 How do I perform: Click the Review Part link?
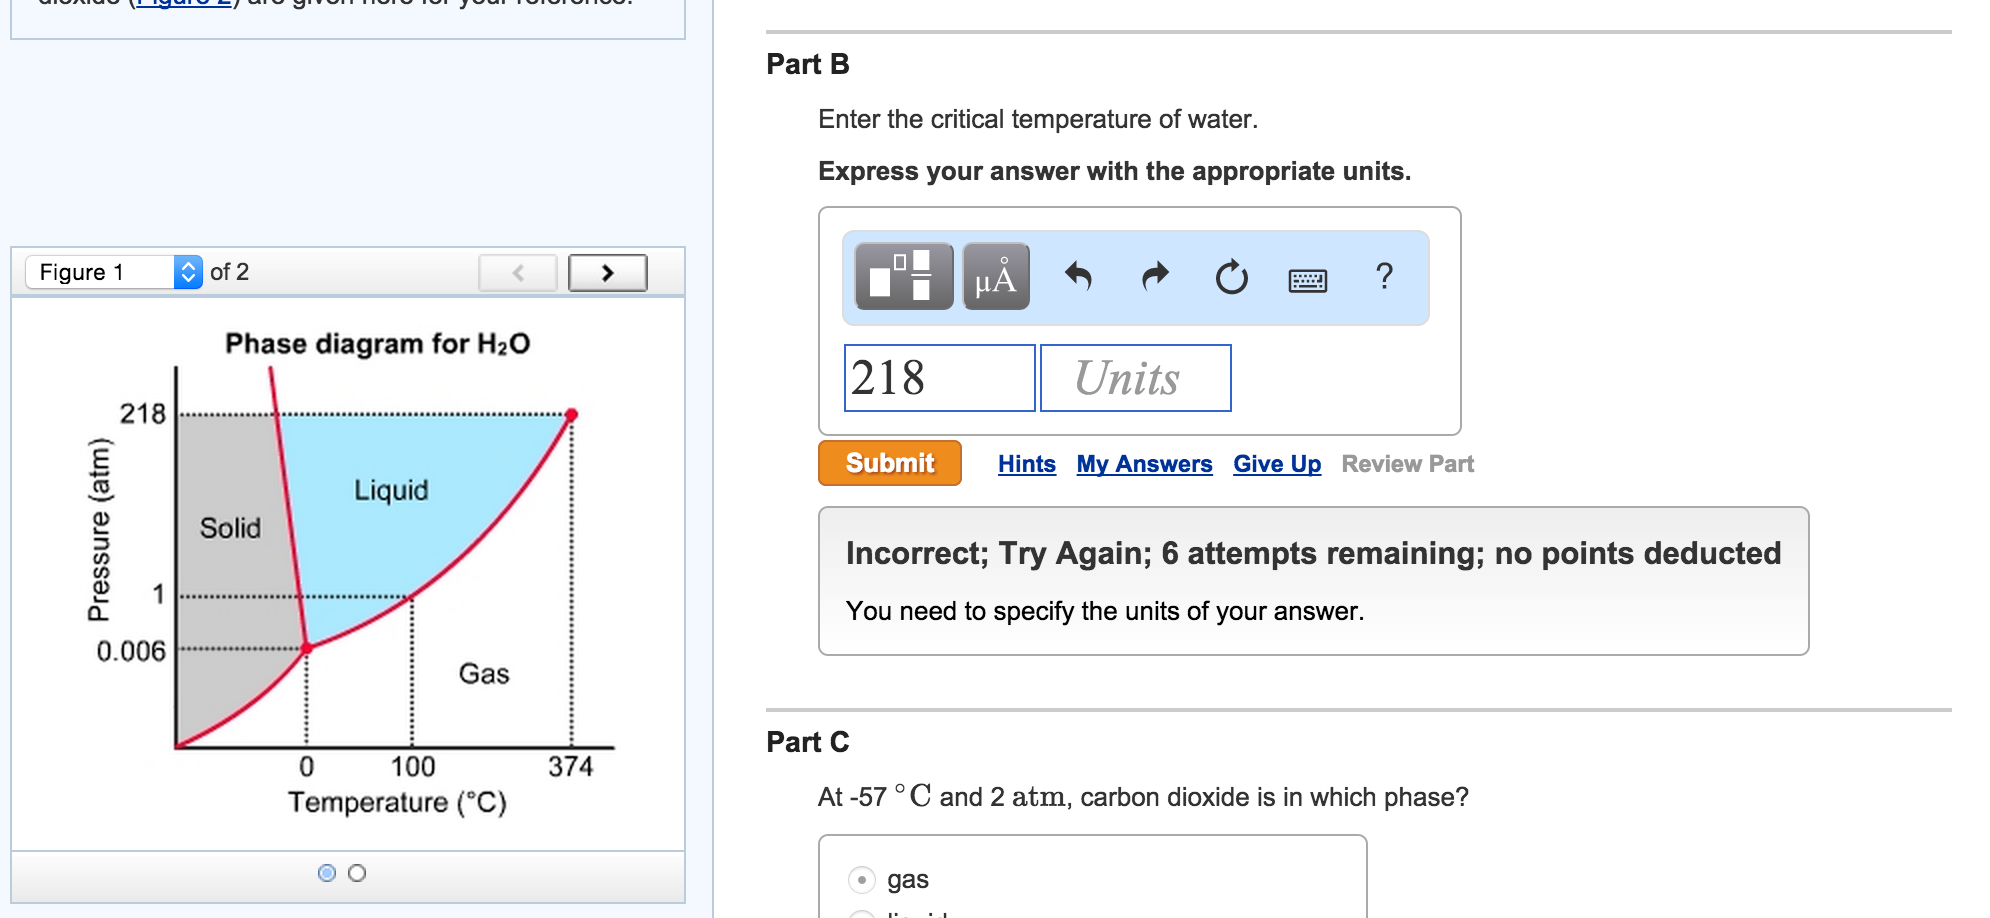point(1408,464)
